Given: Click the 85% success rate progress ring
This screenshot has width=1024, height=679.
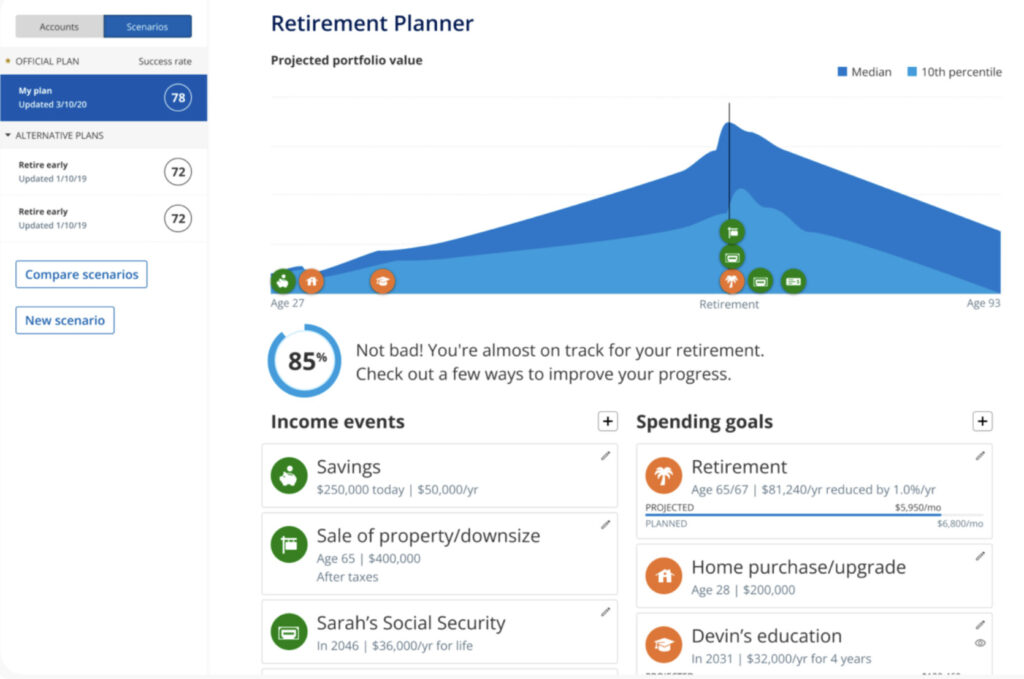Looking at the screenshot, I should 304,362.
